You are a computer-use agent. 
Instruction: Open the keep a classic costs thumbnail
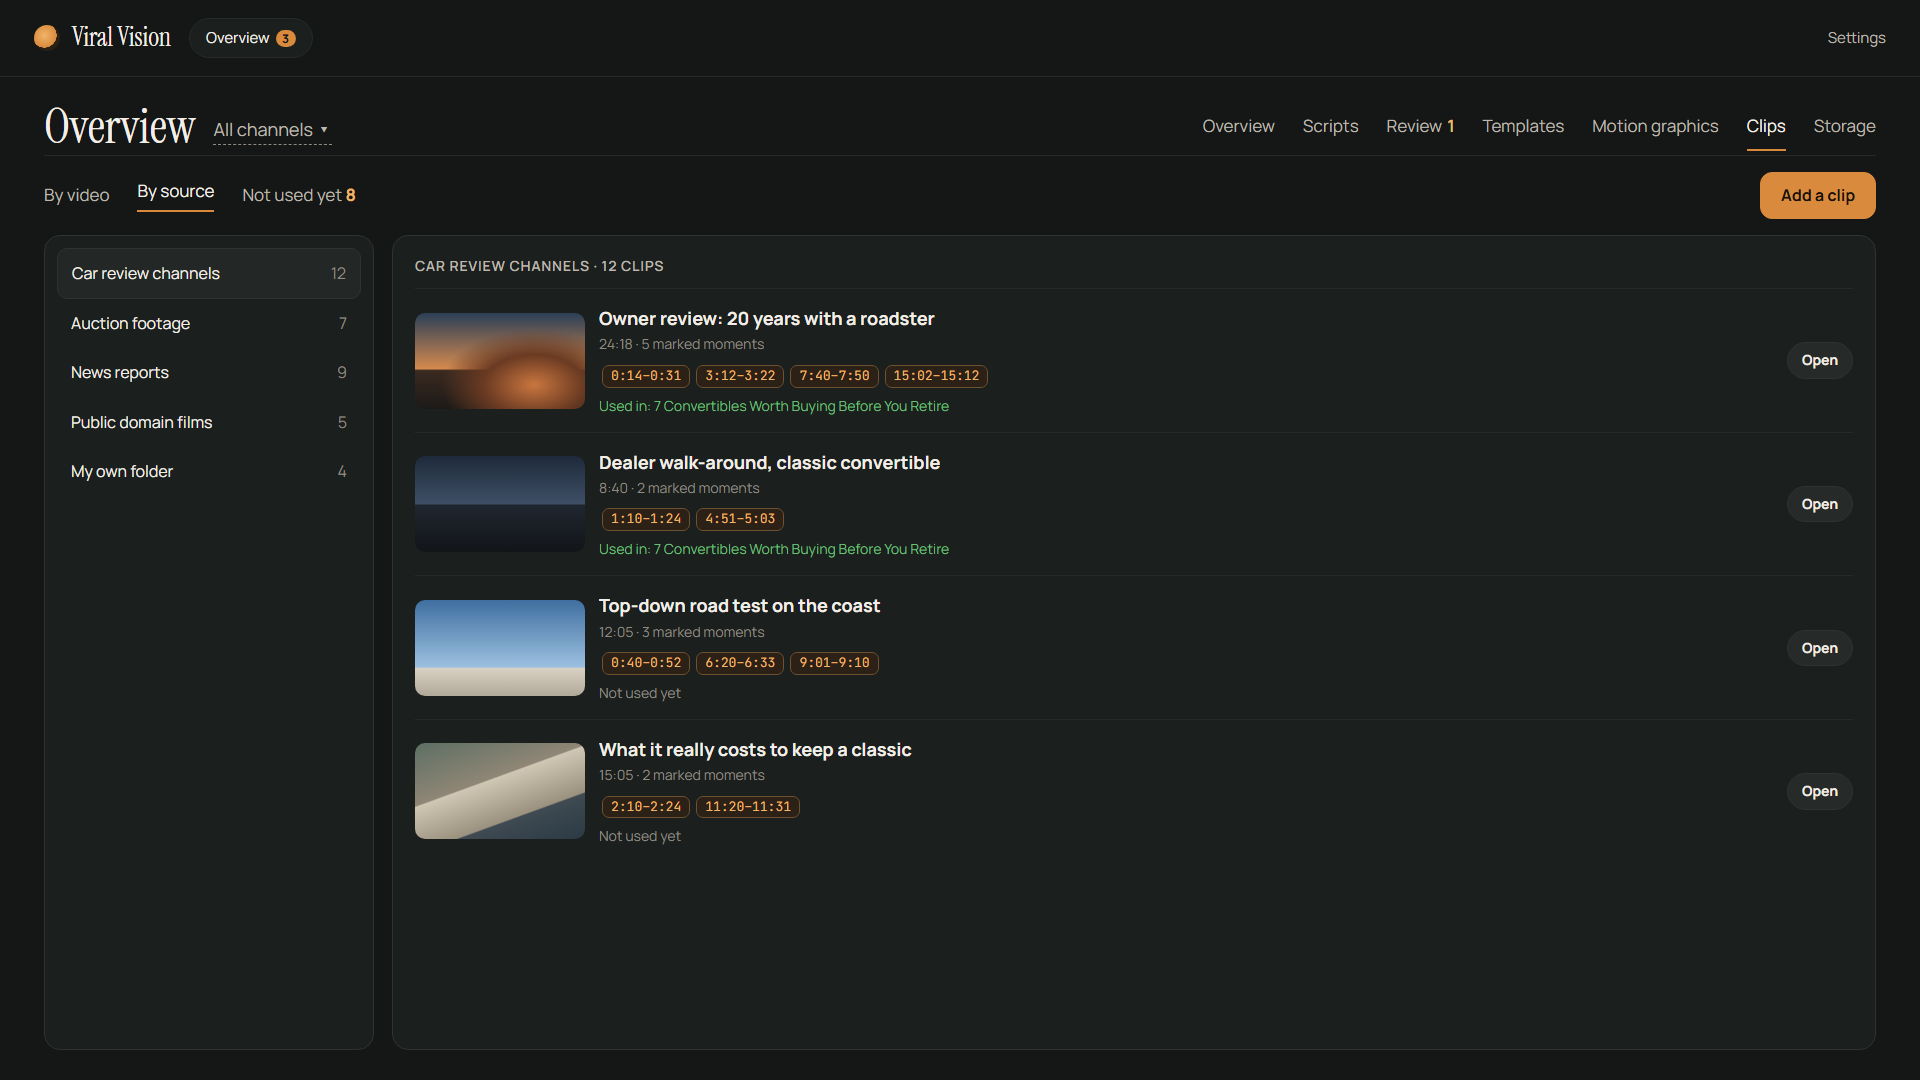[x=499, y=791]
